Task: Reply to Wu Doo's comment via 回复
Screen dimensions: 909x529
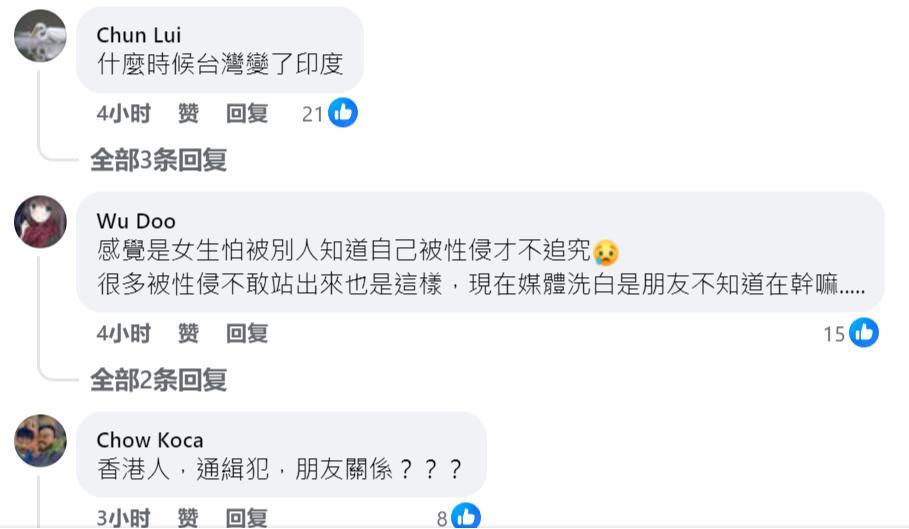Action: point(247,334)
